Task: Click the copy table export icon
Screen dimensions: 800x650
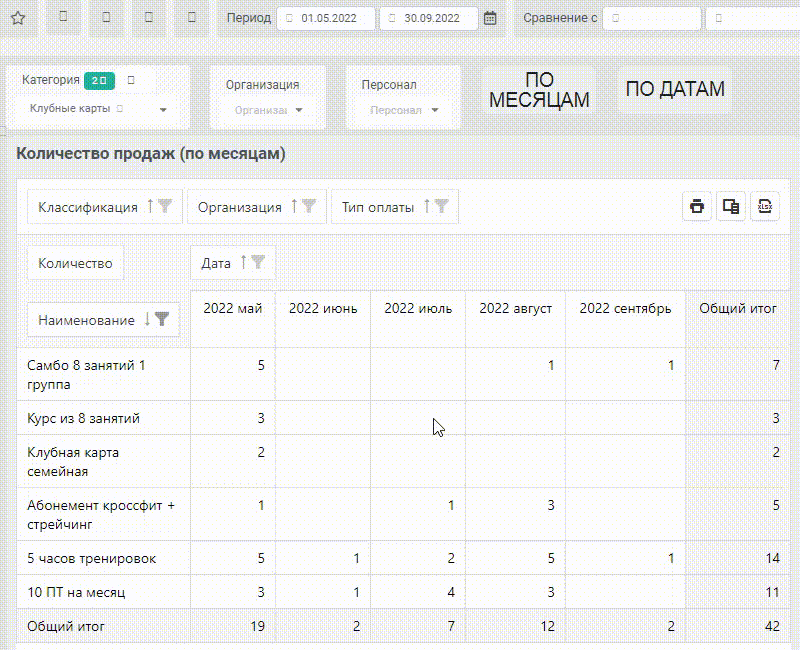Action: coord(731,206)
